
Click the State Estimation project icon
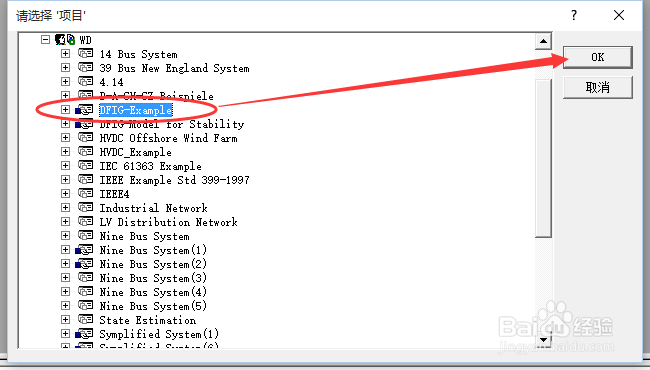[85, 319]
